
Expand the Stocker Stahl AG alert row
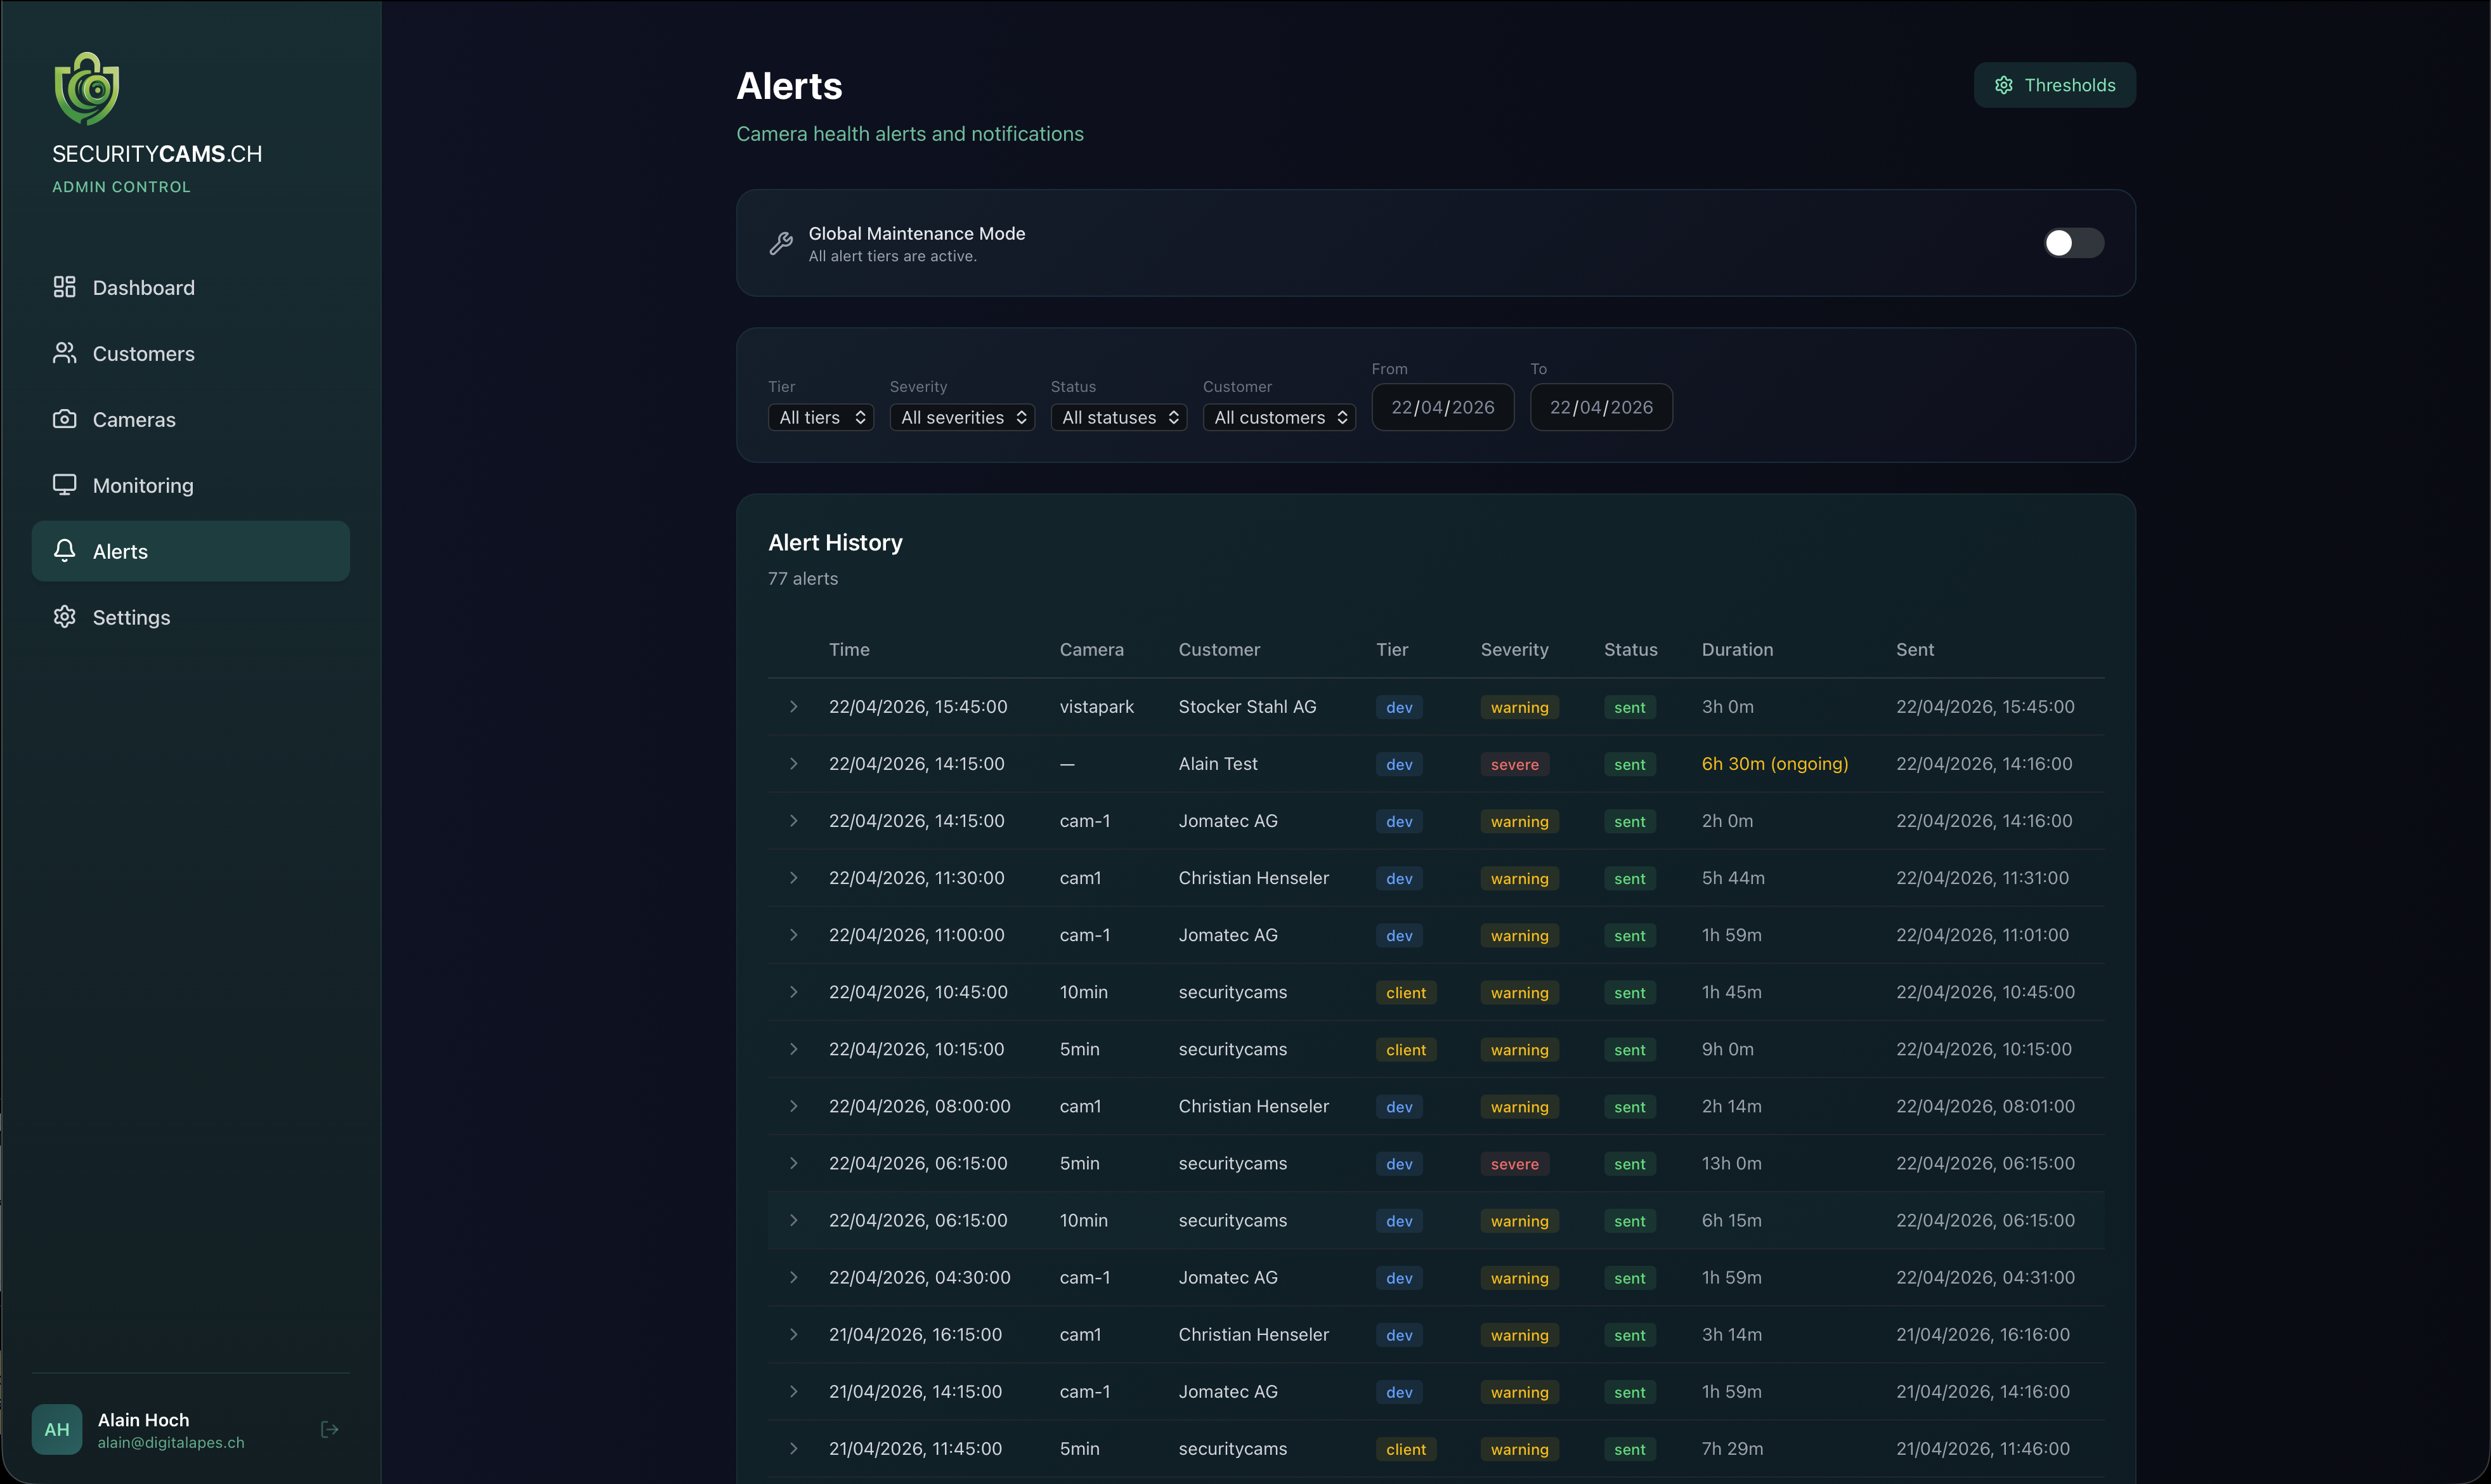(794, 707)
